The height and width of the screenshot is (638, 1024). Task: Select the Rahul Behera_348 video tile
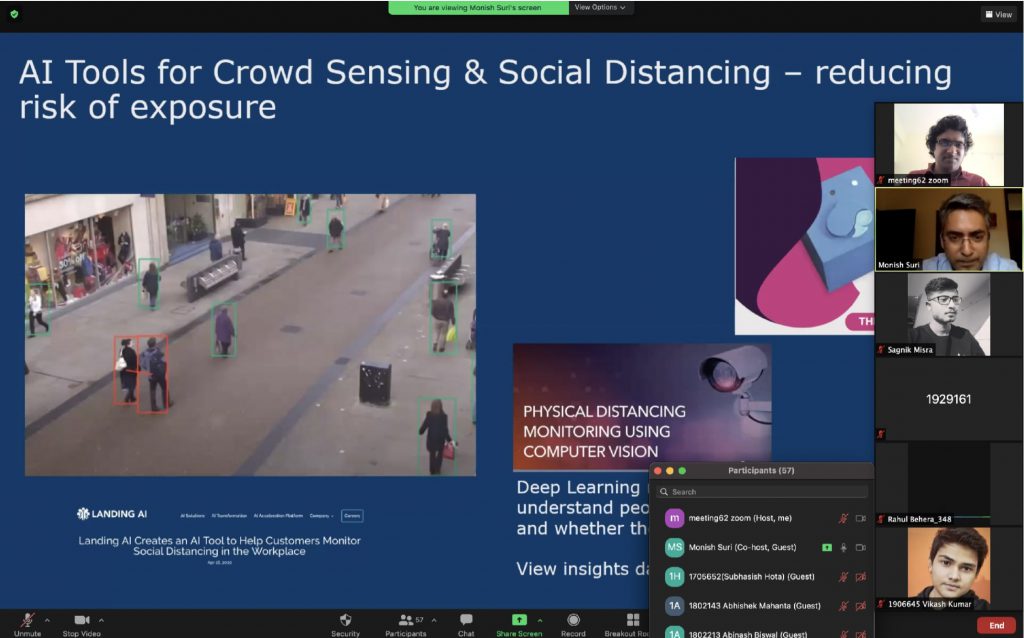948,484
